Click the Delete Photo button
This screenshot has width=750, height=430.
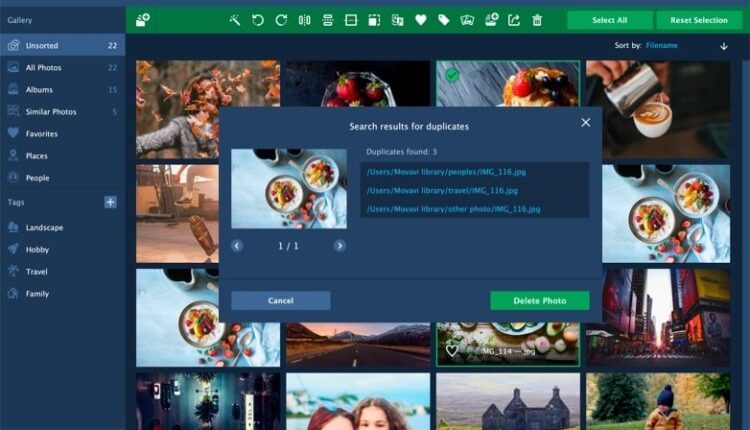coord(540,300)
